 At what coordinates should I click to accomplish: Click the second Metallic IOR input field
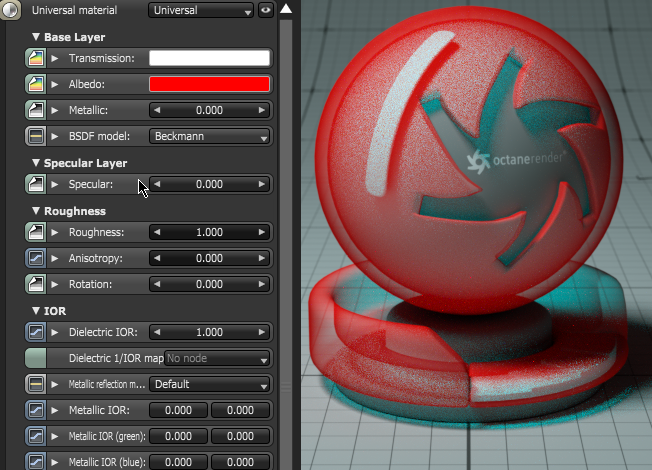point(240,410)
